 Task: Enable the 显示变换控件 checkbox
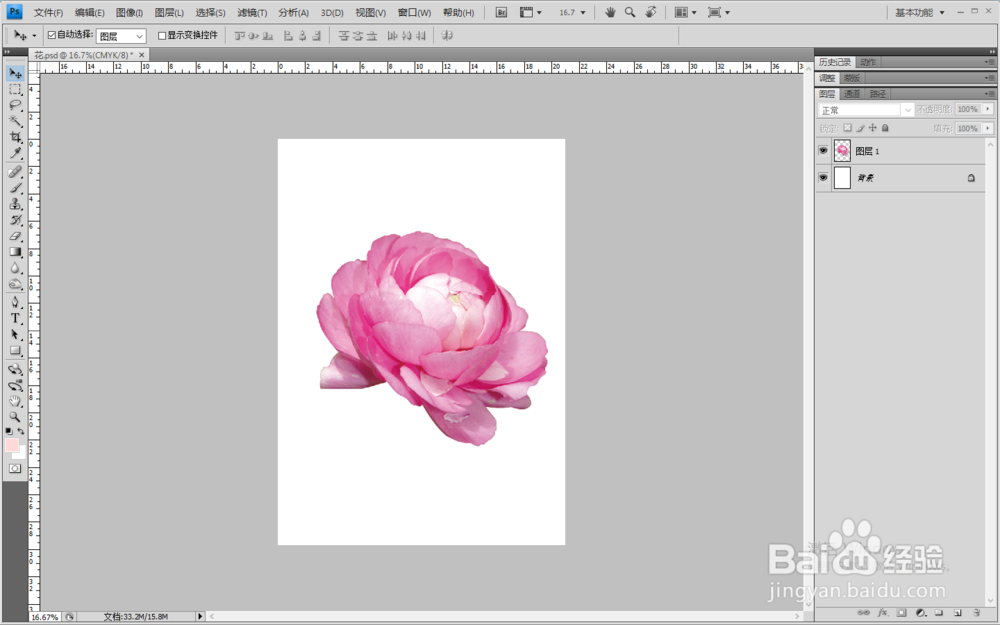tap(161, 36)
